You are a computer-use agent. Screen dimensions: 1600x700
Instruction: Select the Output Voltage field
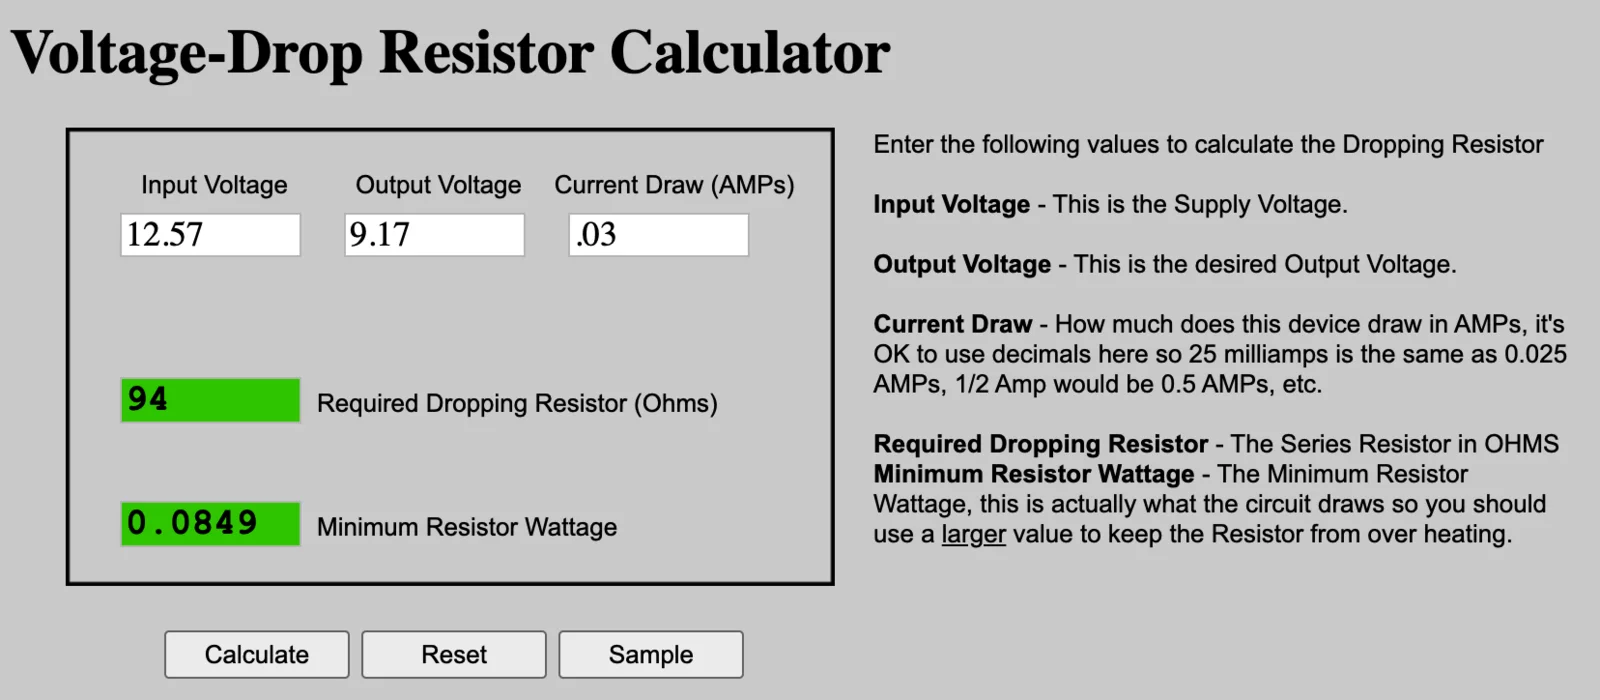[x=434, y=235]
